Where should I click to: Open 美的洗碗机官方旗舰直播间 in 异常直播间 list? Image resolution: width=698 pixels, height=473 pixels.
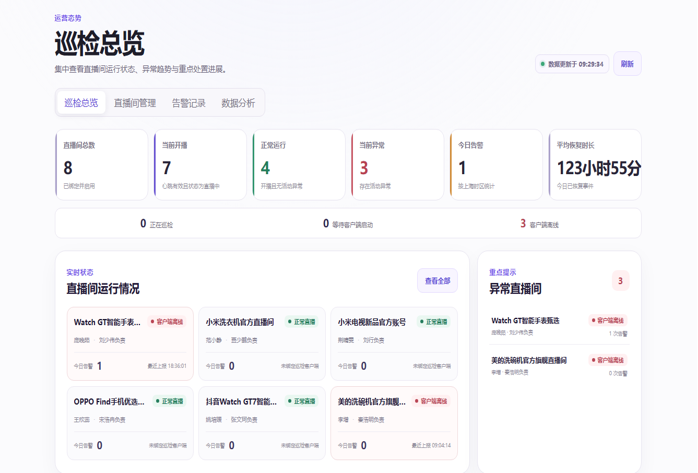tap(559, 366)
